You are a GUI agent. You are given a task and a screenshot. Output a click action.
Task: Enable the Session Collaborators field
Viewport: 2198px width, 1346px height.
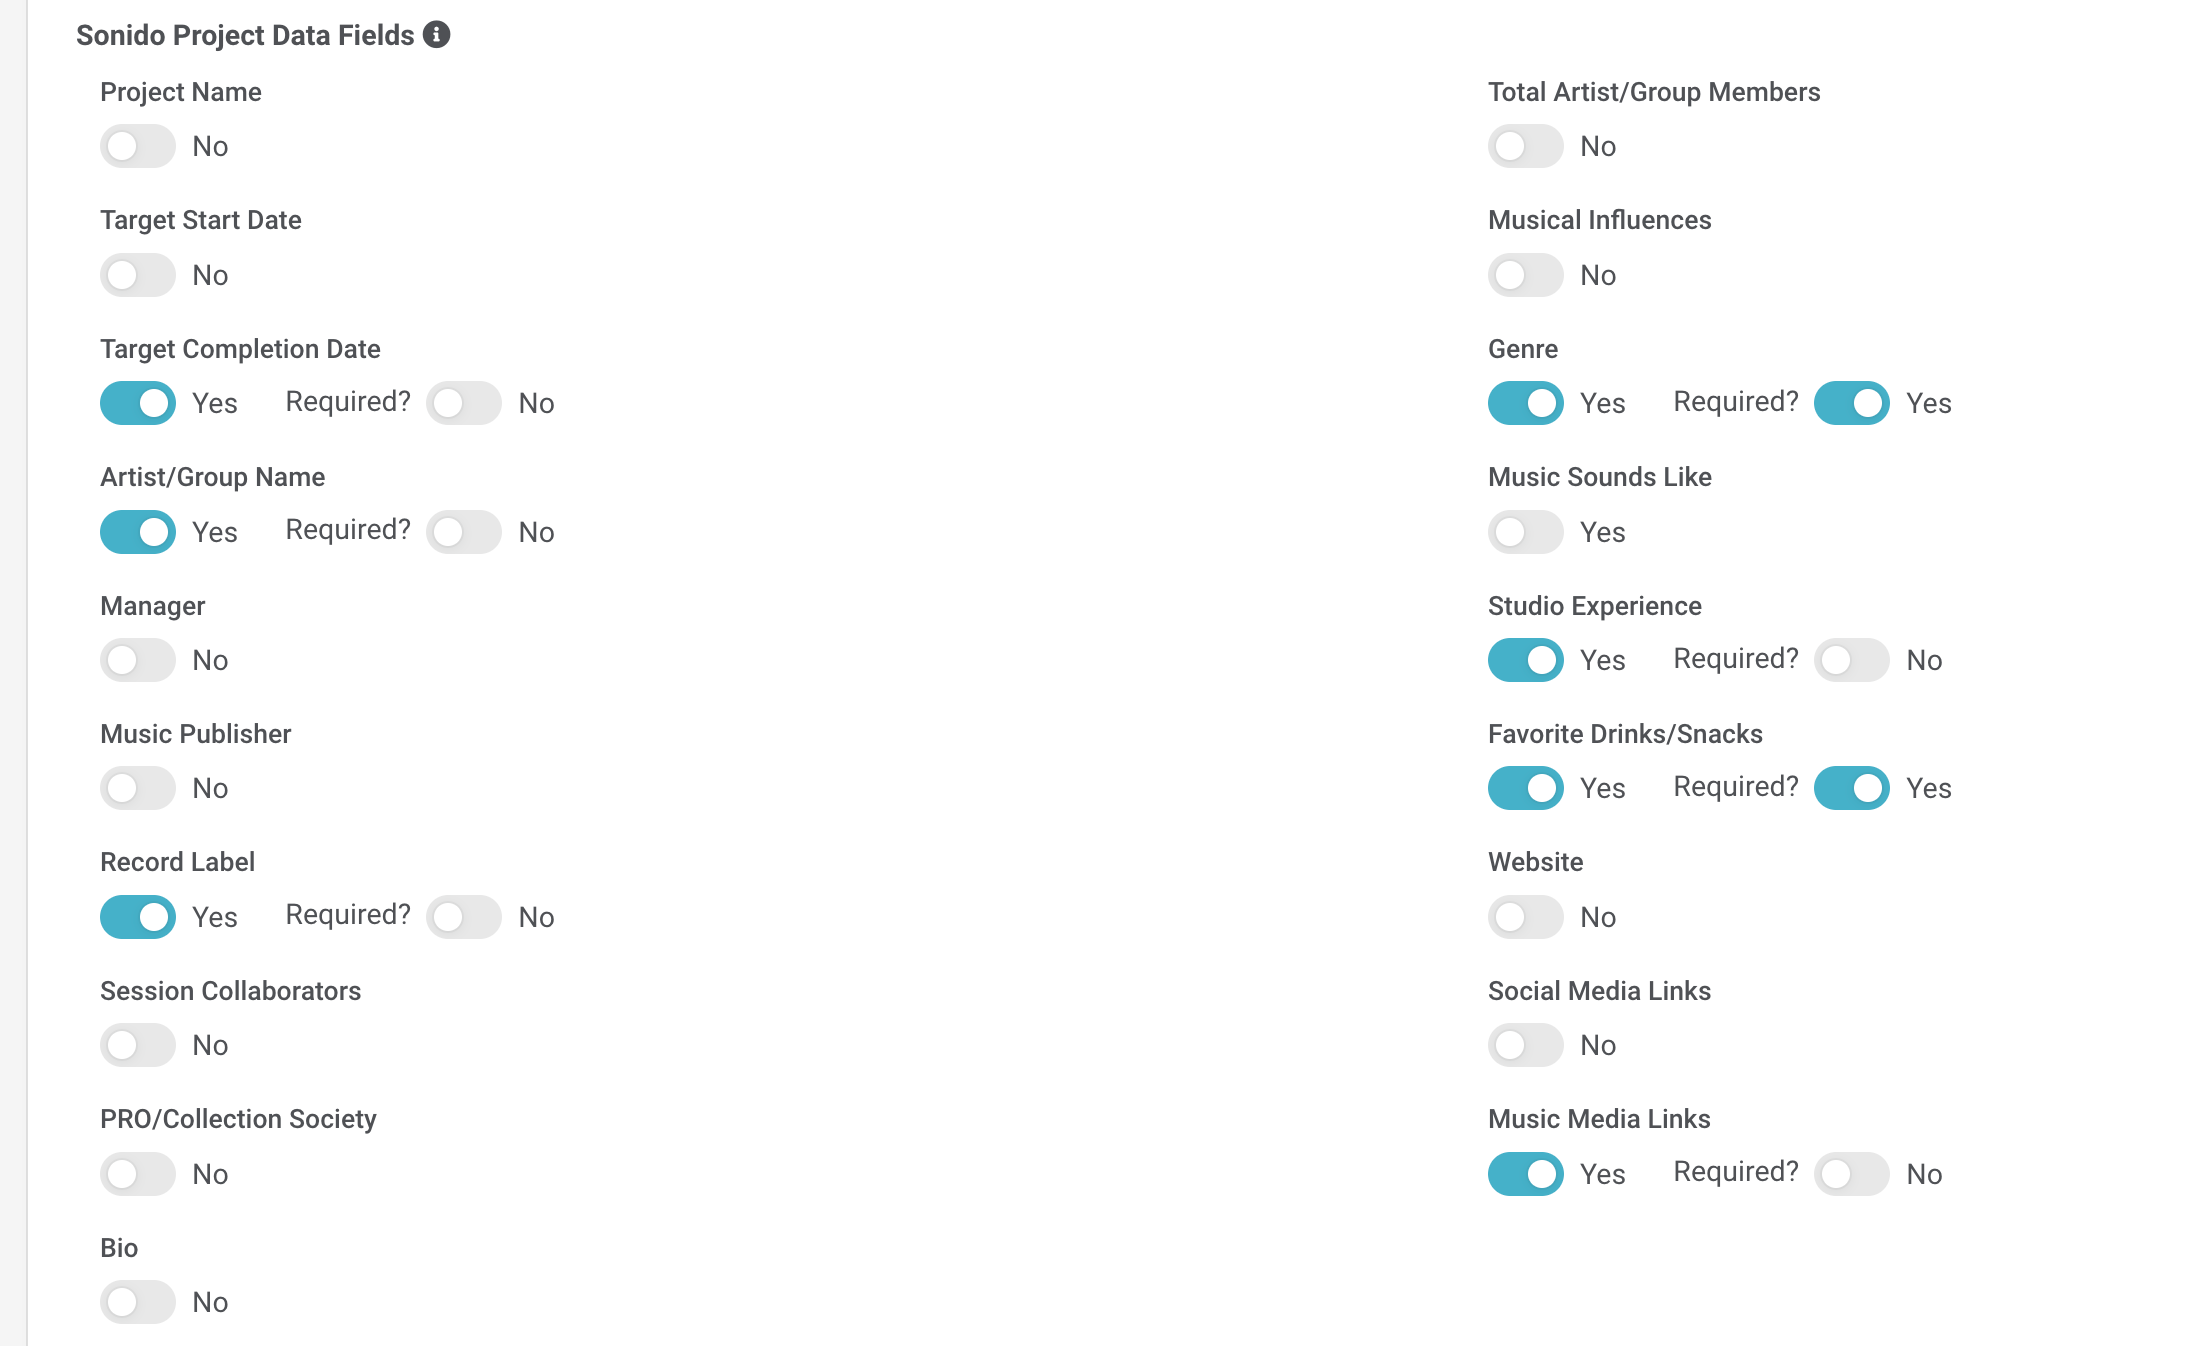point(138,1045)
